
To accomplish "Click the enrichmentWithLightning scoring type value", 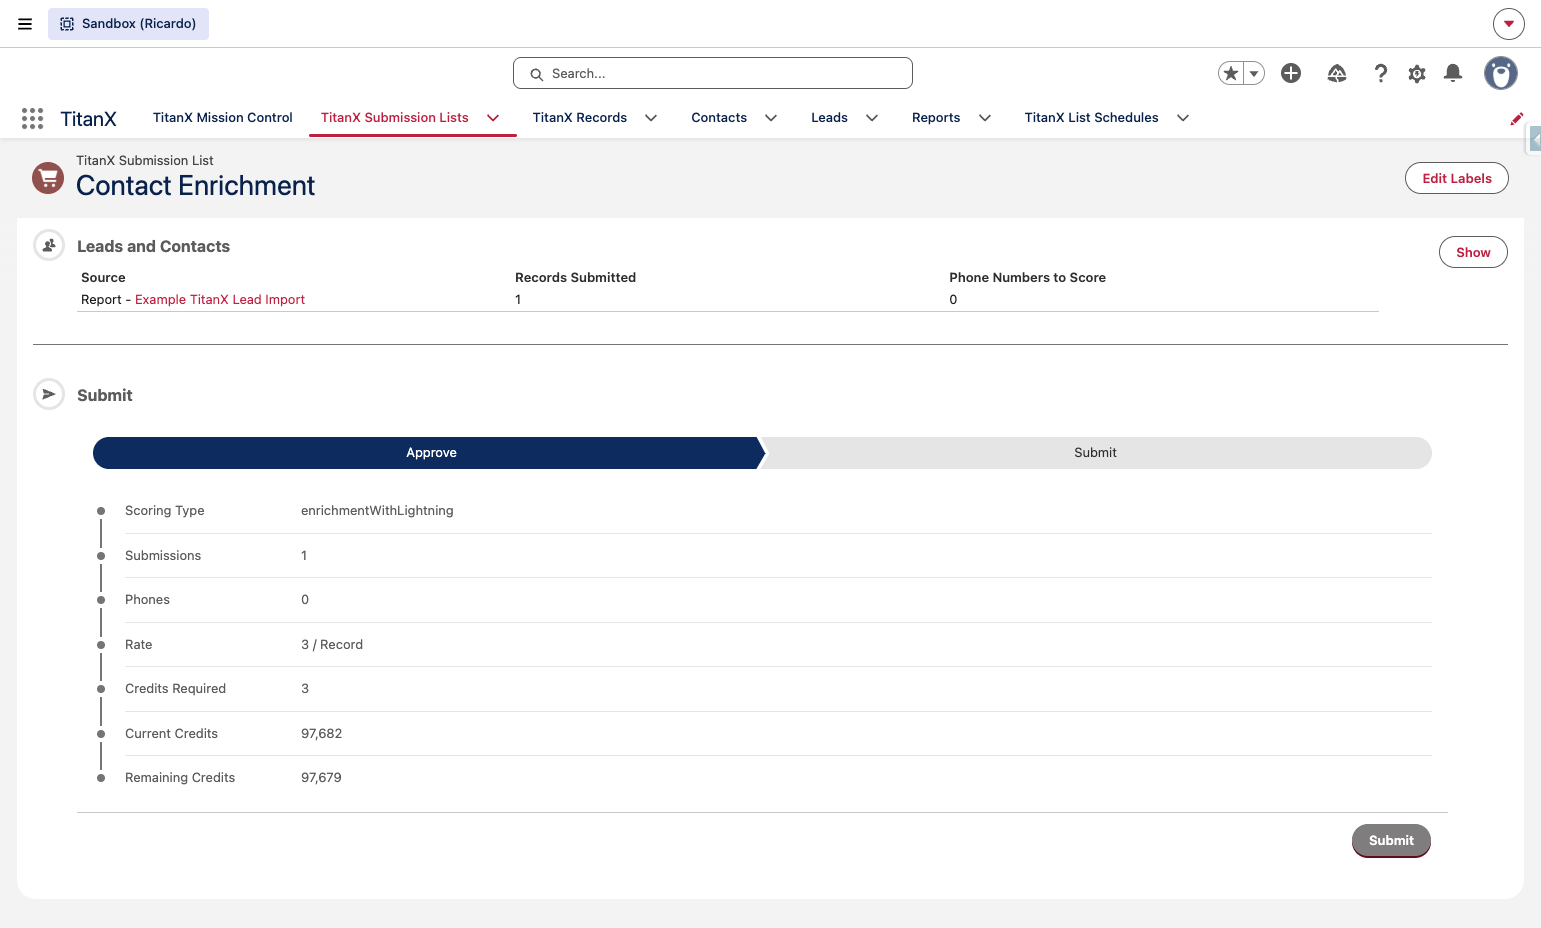I will coord(377,511).
